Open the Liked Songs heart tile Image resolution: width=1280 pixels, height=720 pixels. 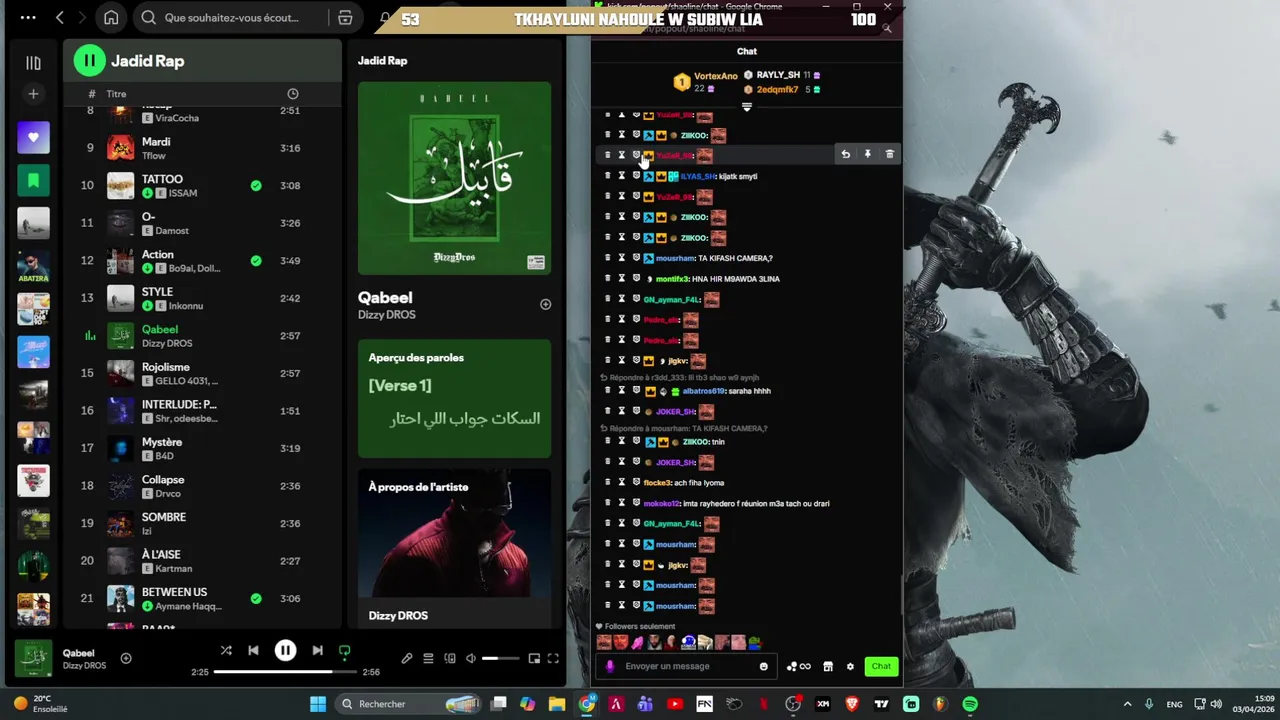[x=33, y=137]
